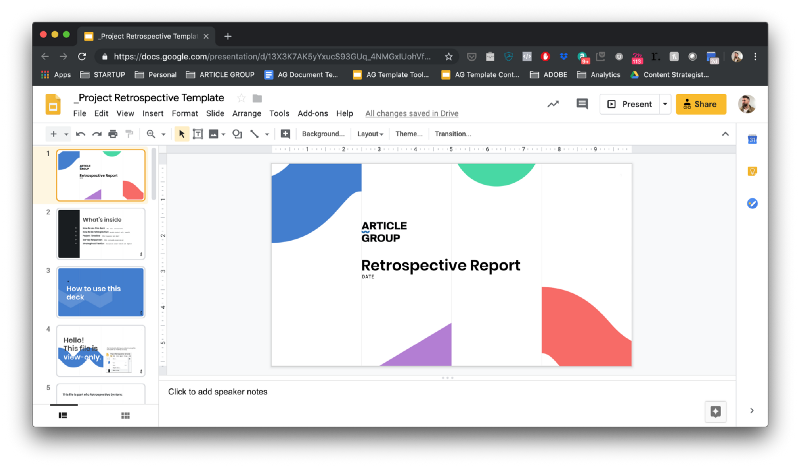
Task: Open the comment history icon
Action: point(582,104)
